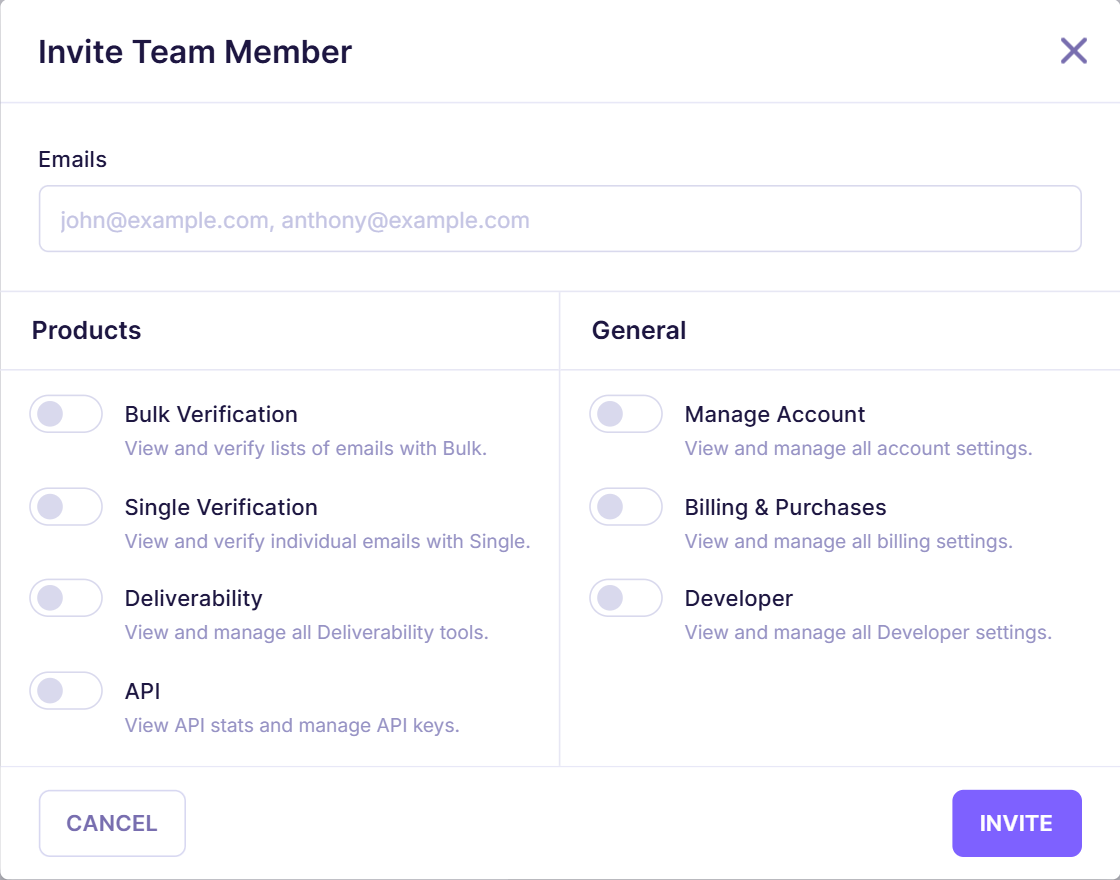Click 'View API stats and manage API keys.'
The width and height of the screenshot is (1120, 880).
coord(292,725)
